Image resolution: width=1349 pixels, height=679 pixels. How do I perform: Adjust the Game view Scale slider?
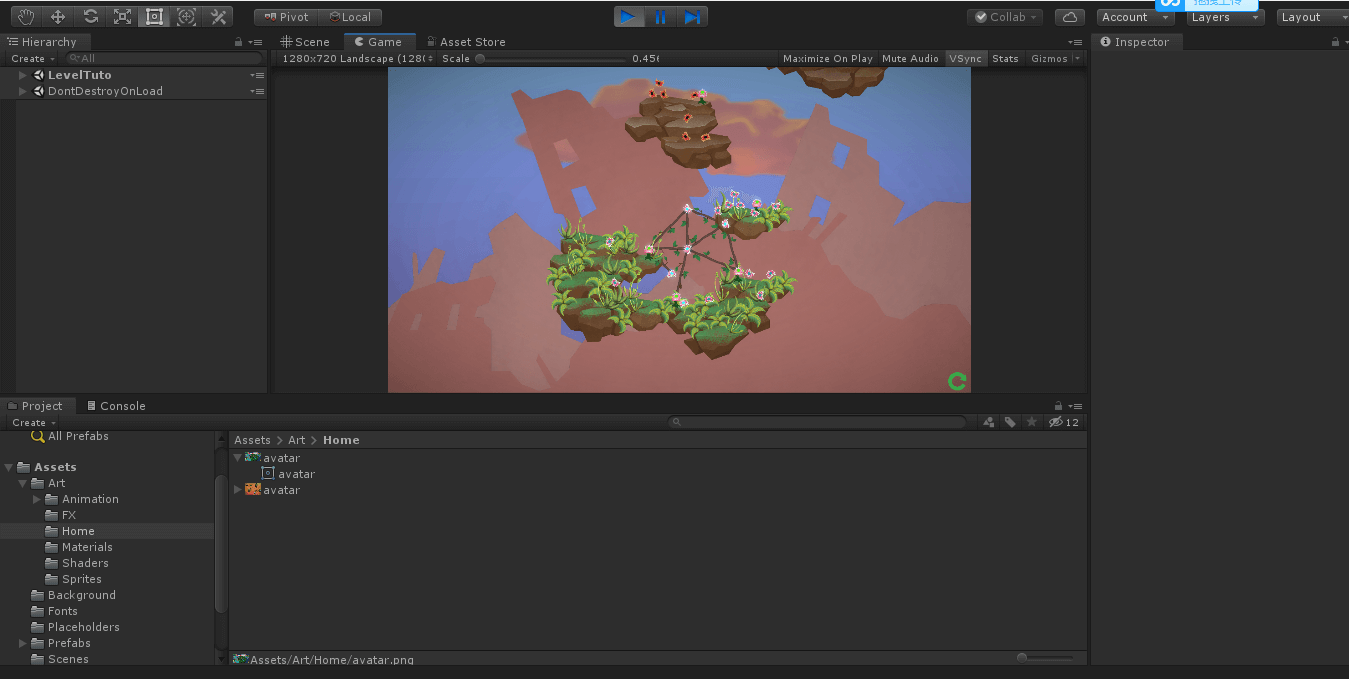[x=553, y=58]
